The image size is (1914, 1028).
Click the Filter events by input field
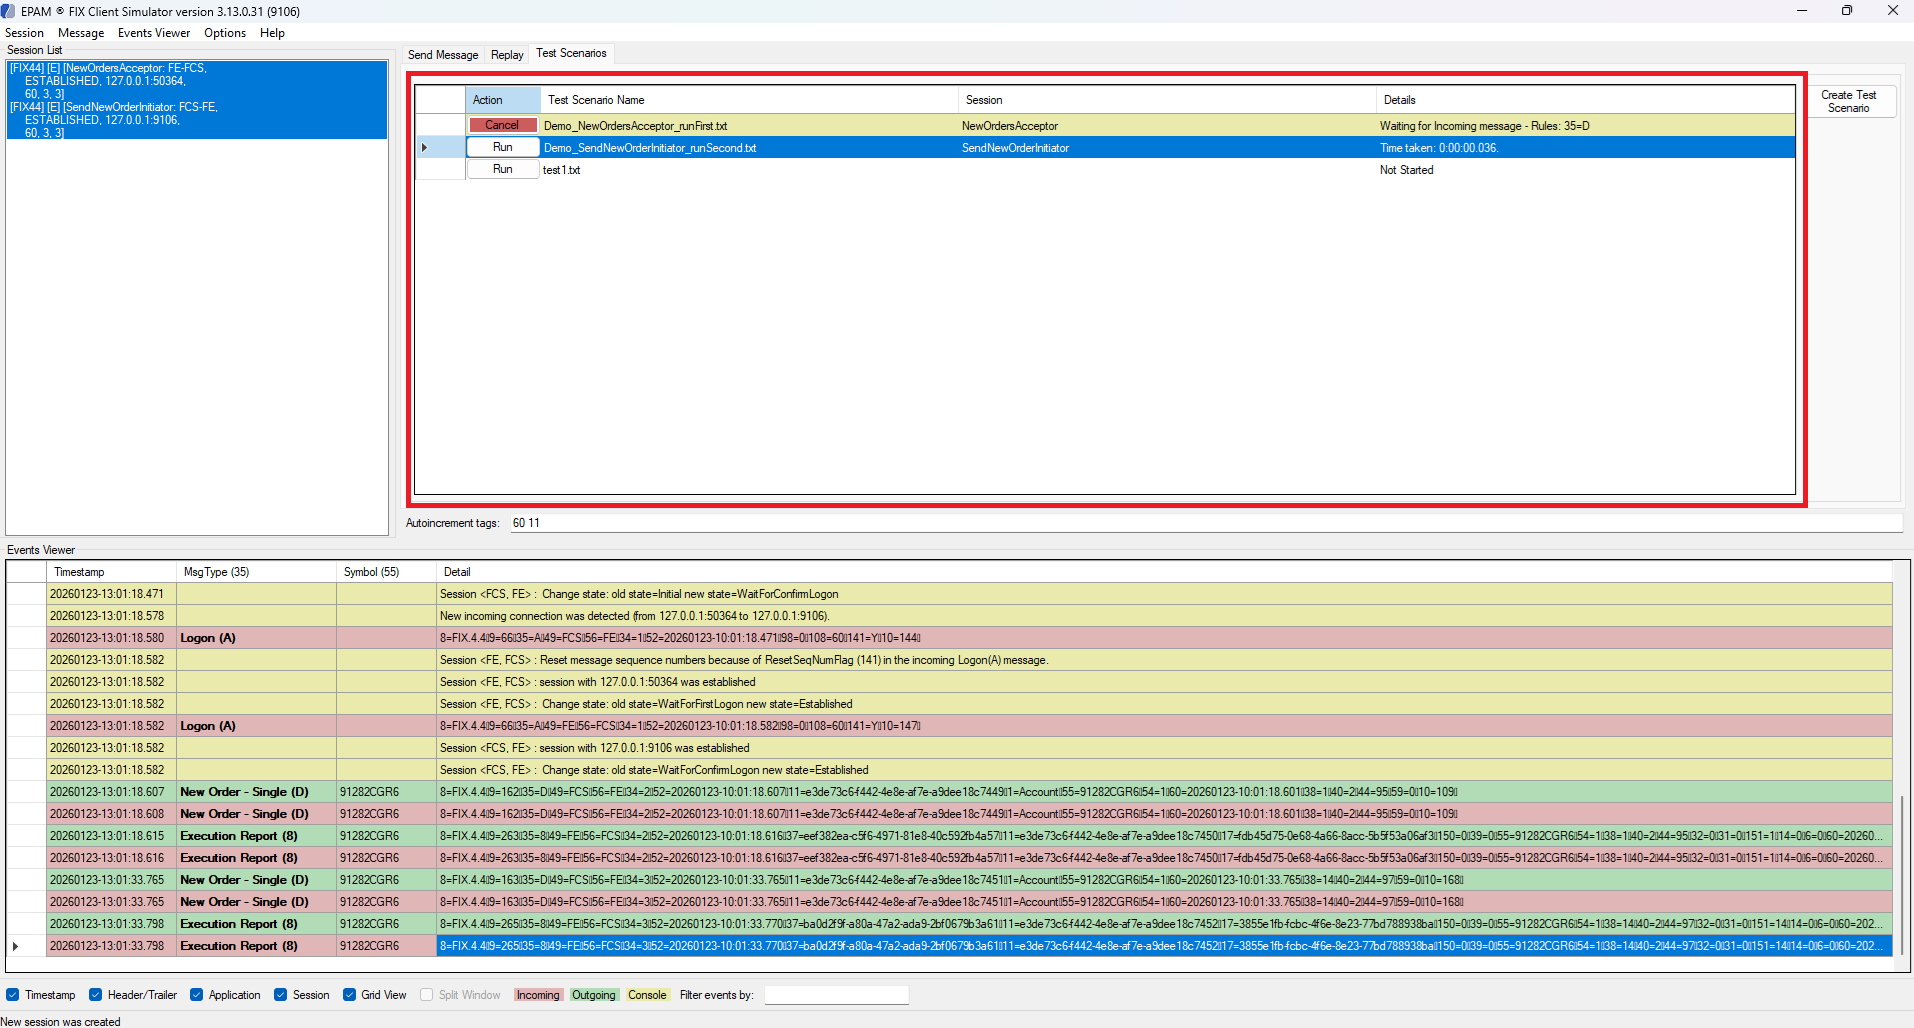click(x=836, y=995)
